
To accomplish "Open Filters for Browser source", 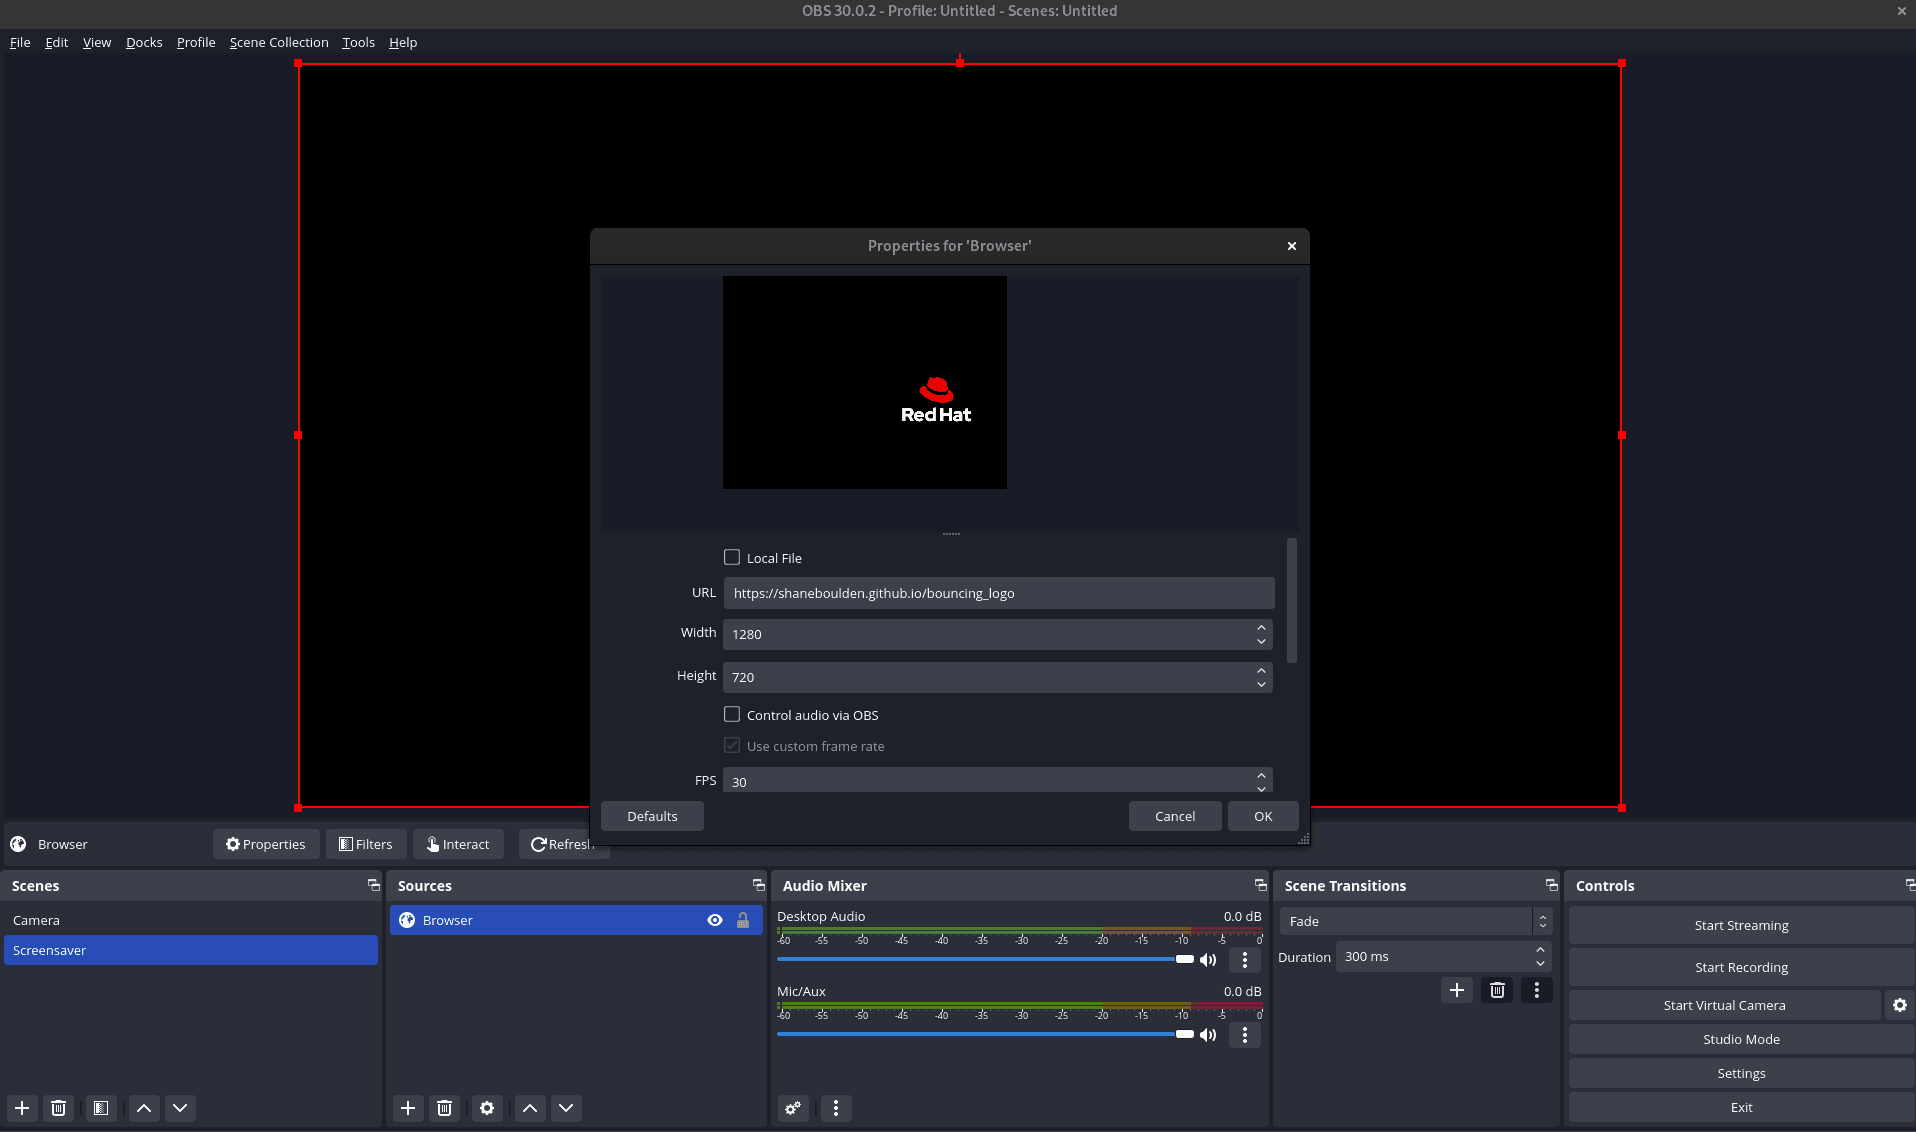I will 366,844.
